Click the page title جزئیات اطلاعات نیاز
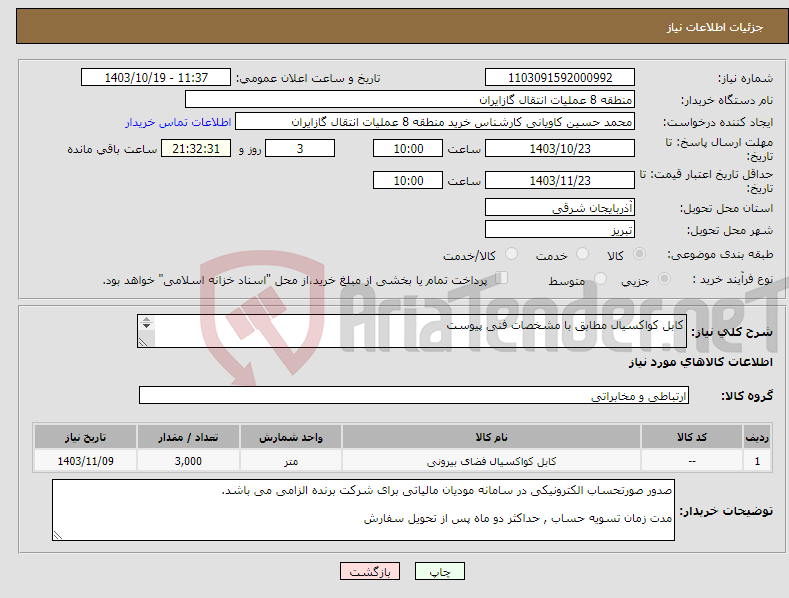Screen dimensions: 789x598 point(715,27)
